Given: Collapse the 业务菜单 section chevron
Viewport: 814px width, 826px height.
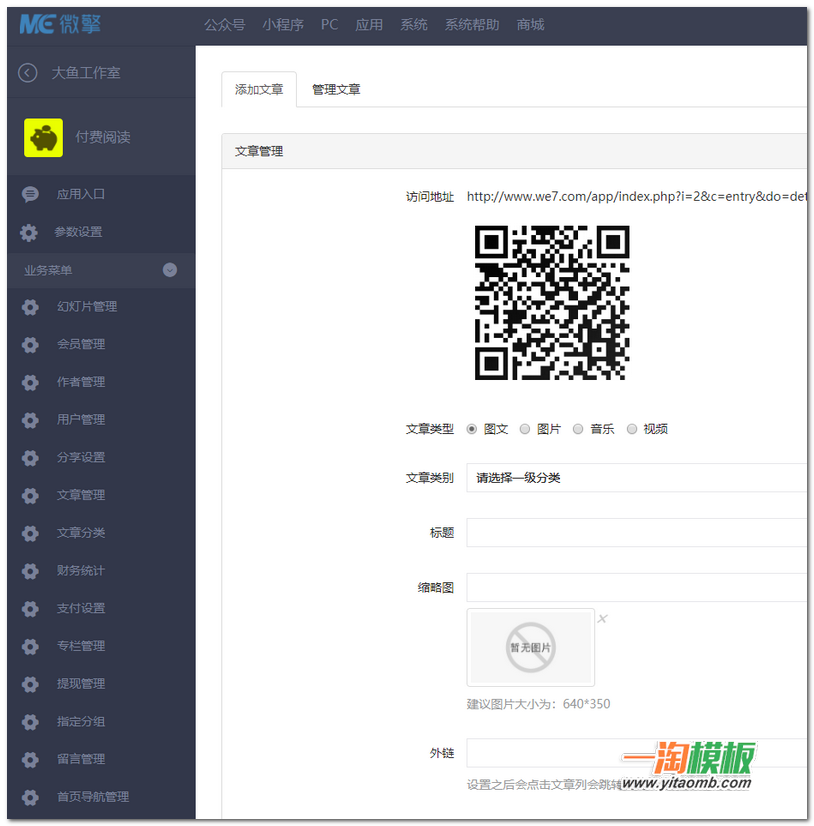Looking at the screenshot, I should tap(170, 270).
